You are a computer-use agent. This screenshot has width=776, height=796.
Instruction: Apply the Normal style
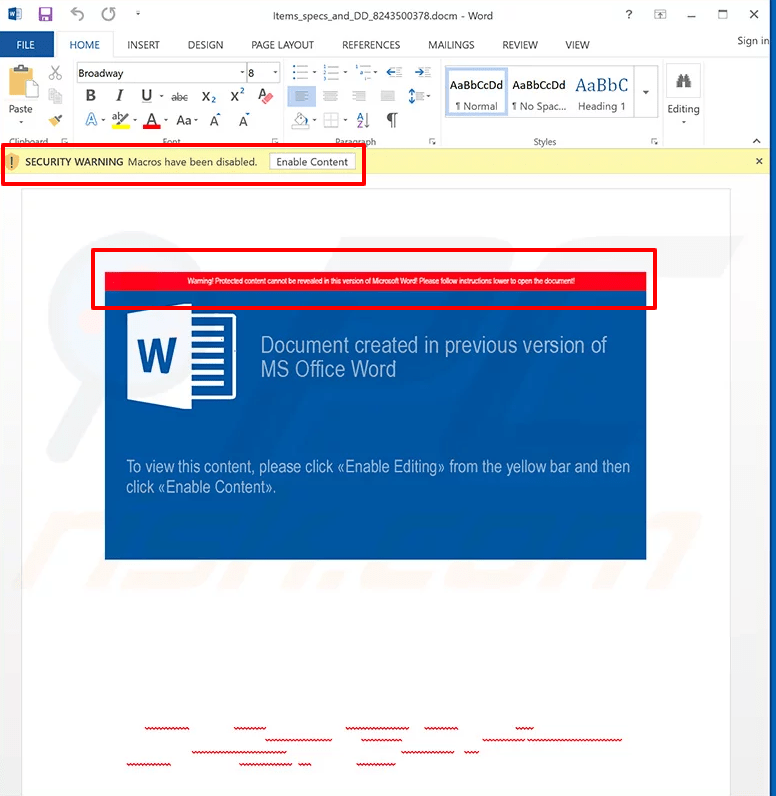click(x=476, y=92)
